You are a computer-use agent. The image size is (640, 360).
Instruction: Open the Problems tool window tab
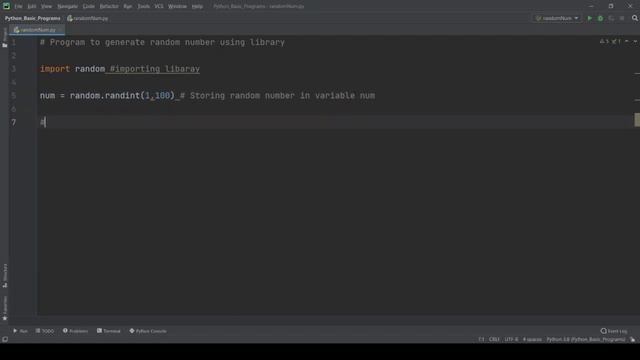click(x=75, y=331)
